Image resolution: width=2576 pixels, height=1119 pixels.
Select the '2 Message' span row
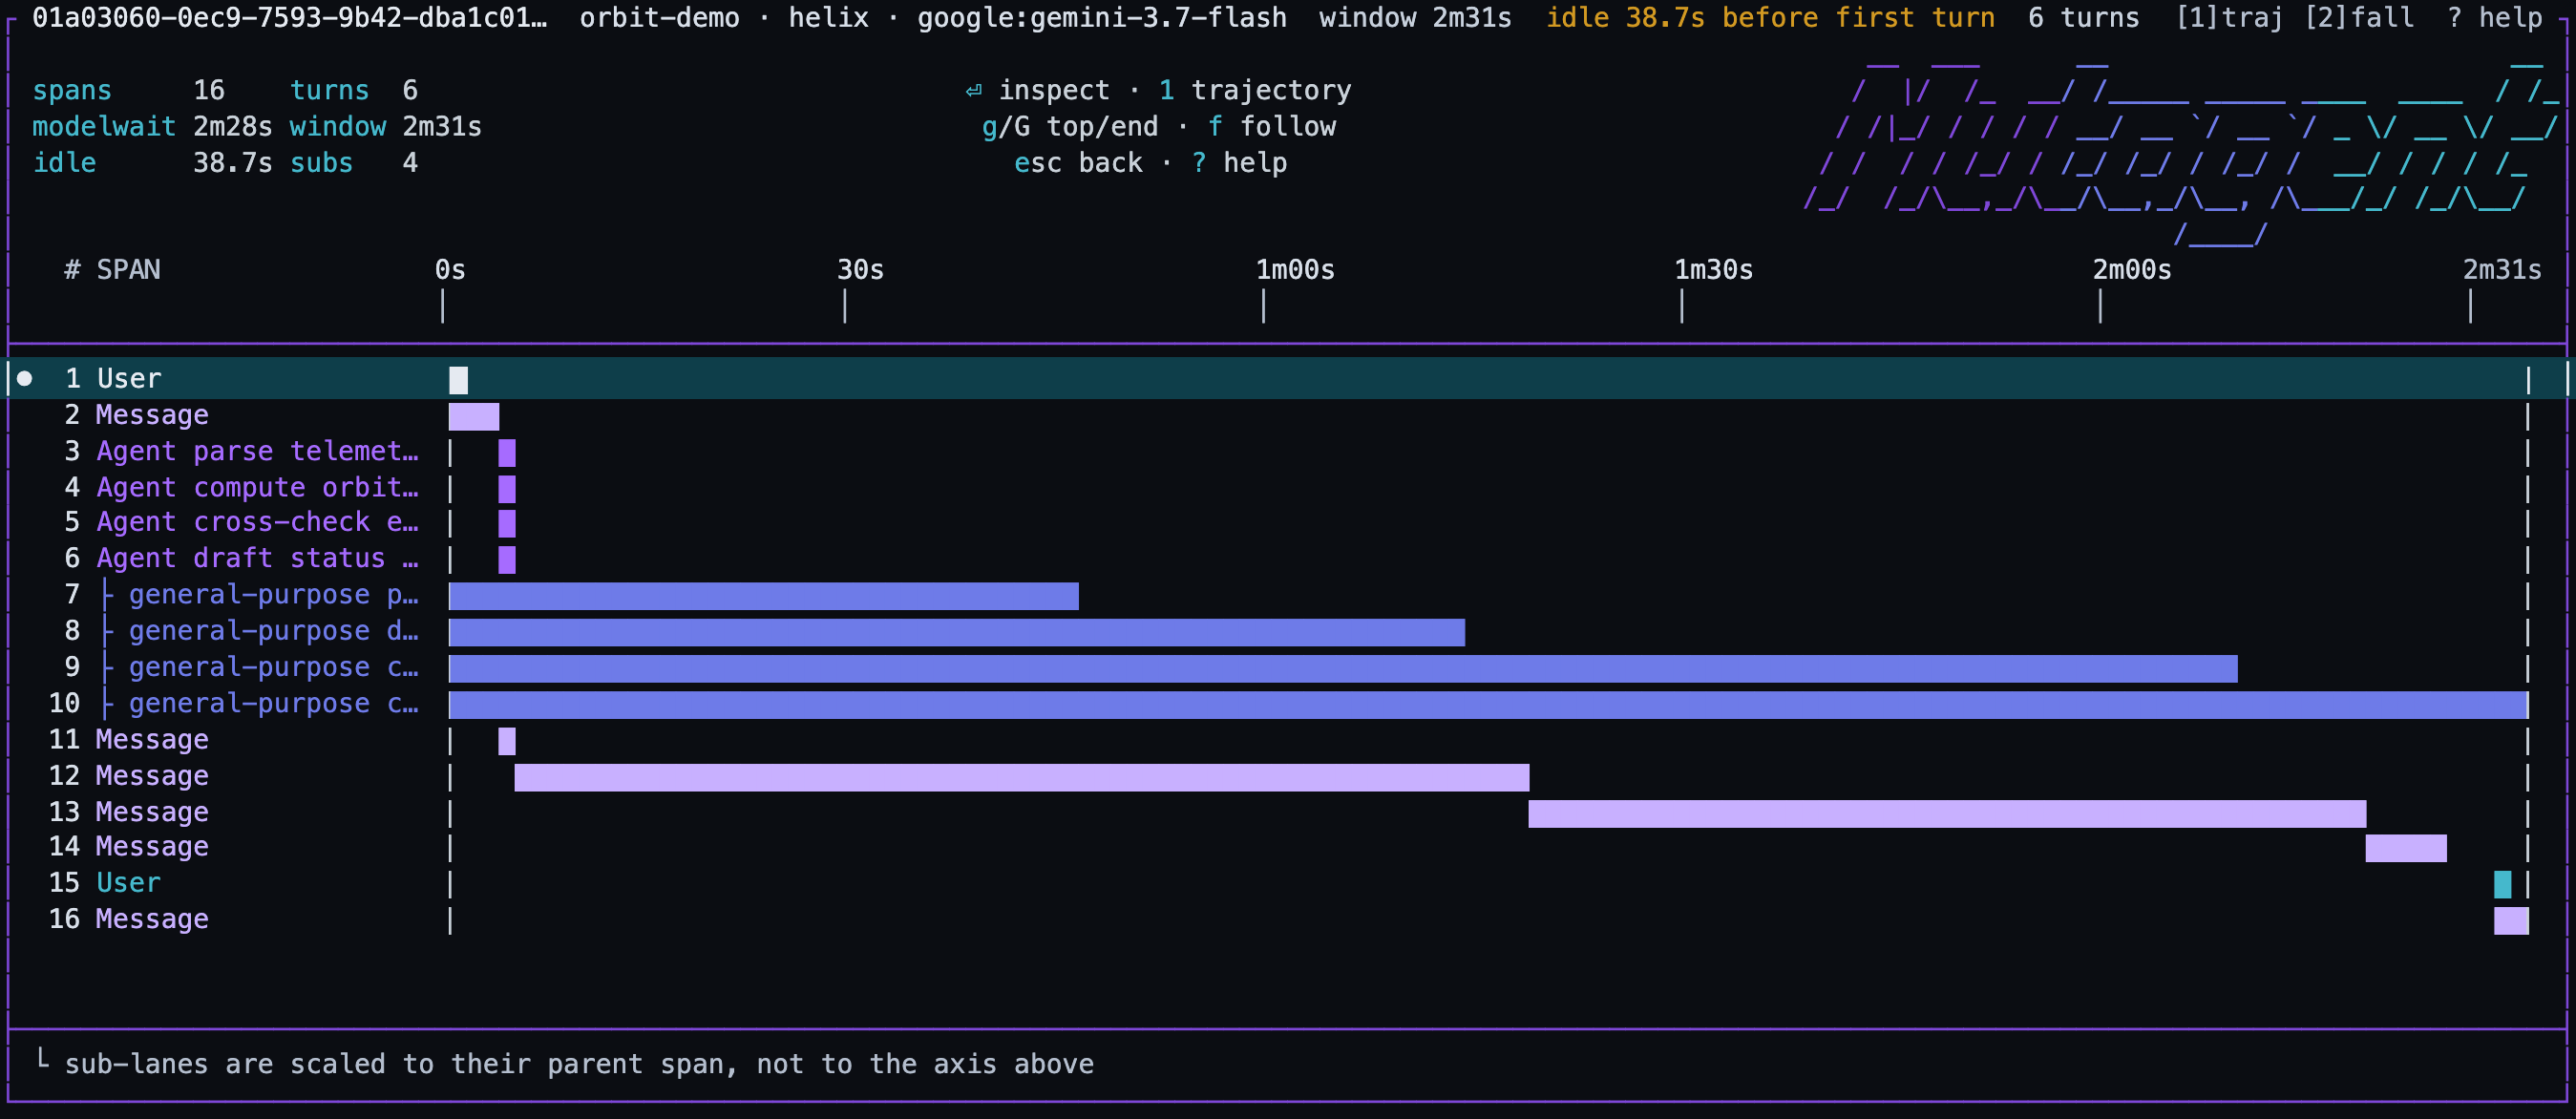(x=1287, y=415)
